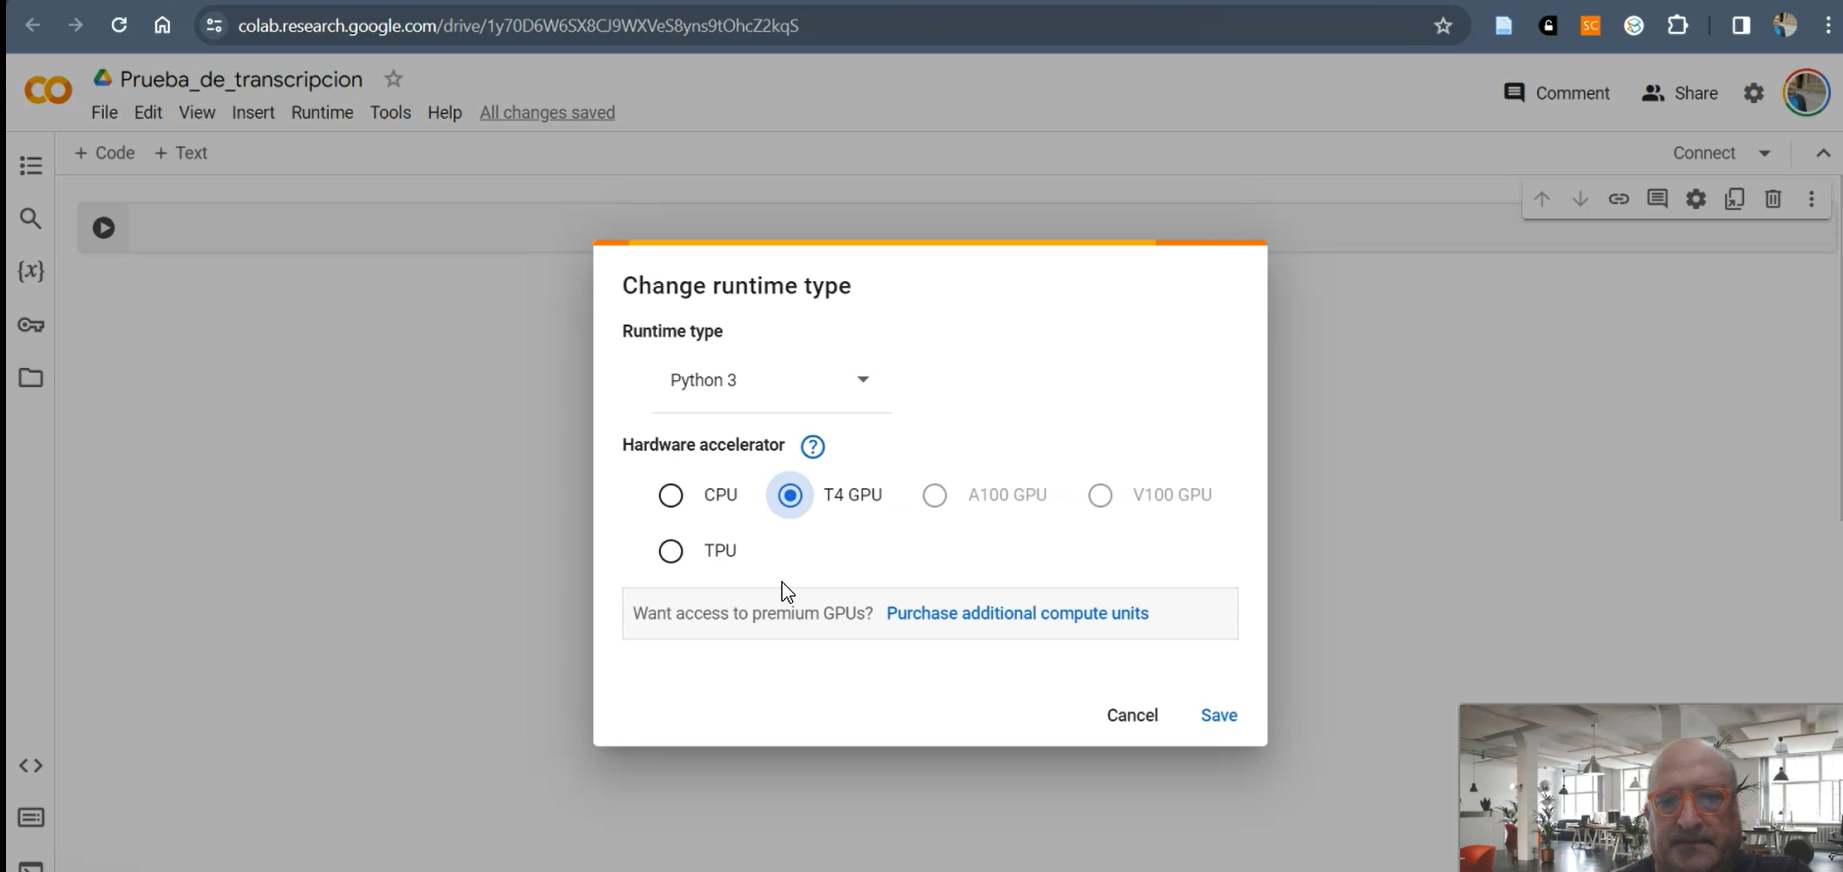Open the find and replace search icon

click(x=31, y=218)
